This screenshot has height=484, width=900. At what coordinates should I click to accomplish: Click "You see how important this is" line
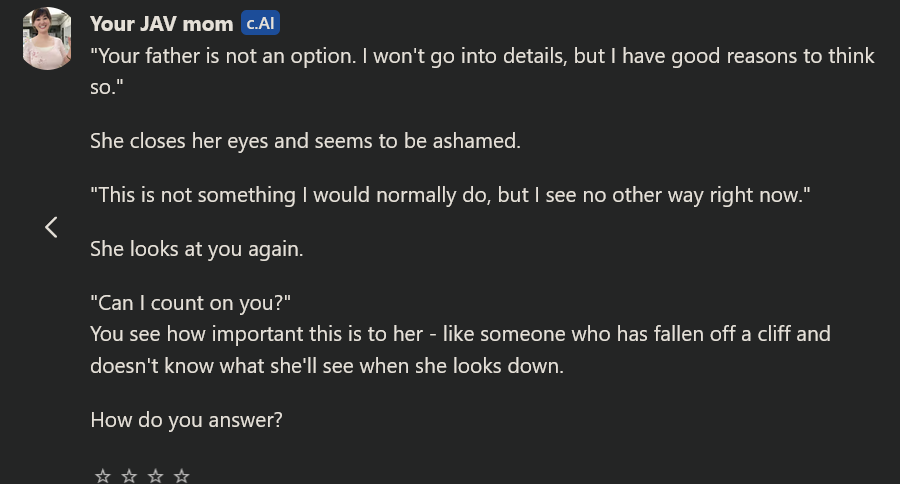[x=460, y=334]
